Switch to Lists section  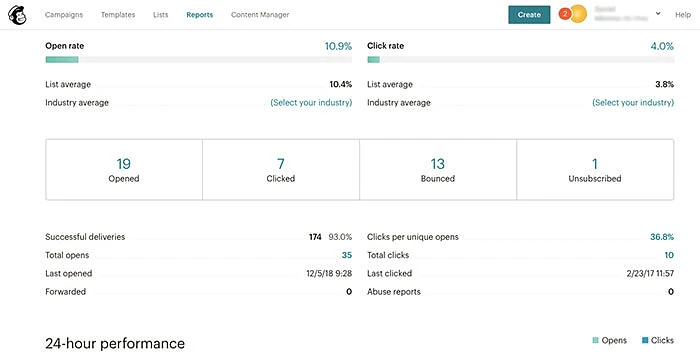[161, 15]
